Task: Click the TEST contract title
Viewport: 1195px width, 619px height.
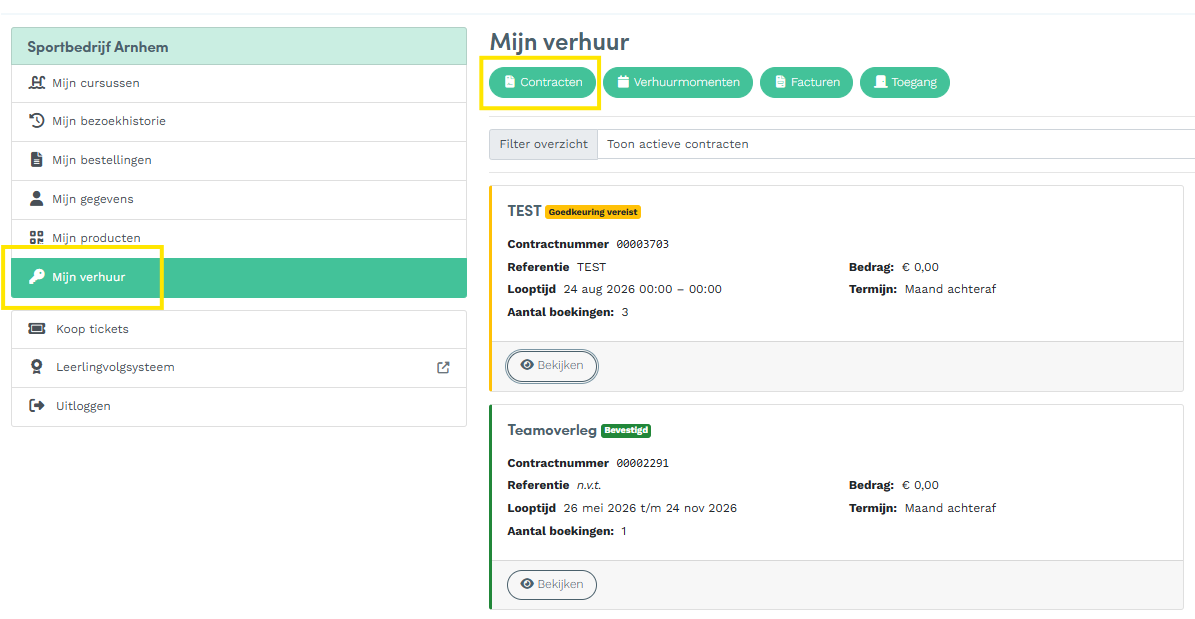Action: click(524, 211)
